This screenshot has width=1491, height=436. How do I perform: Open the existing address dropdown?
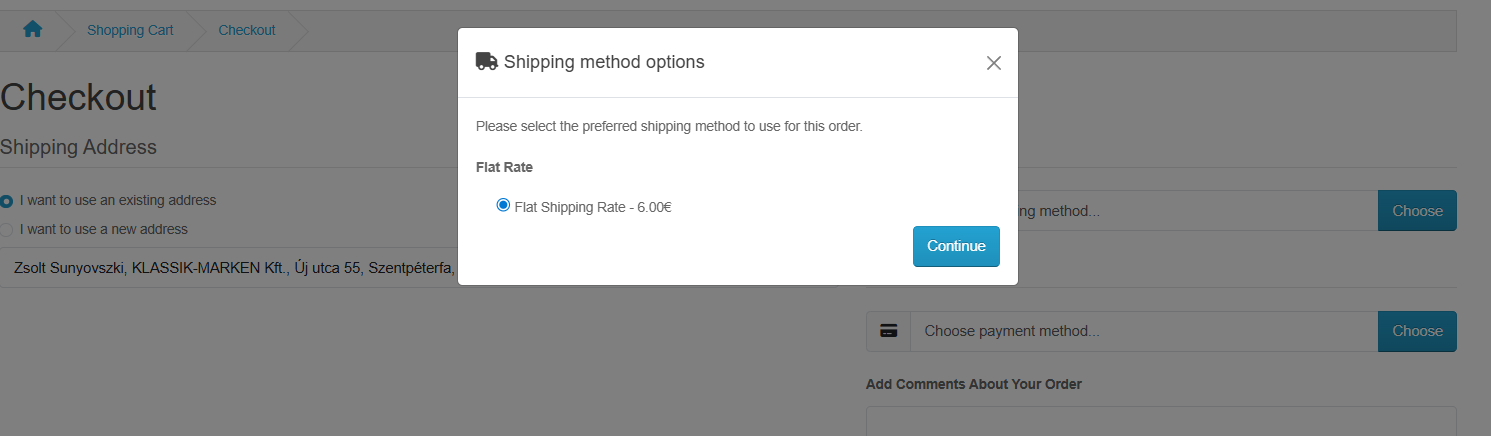tap(230, 268)
